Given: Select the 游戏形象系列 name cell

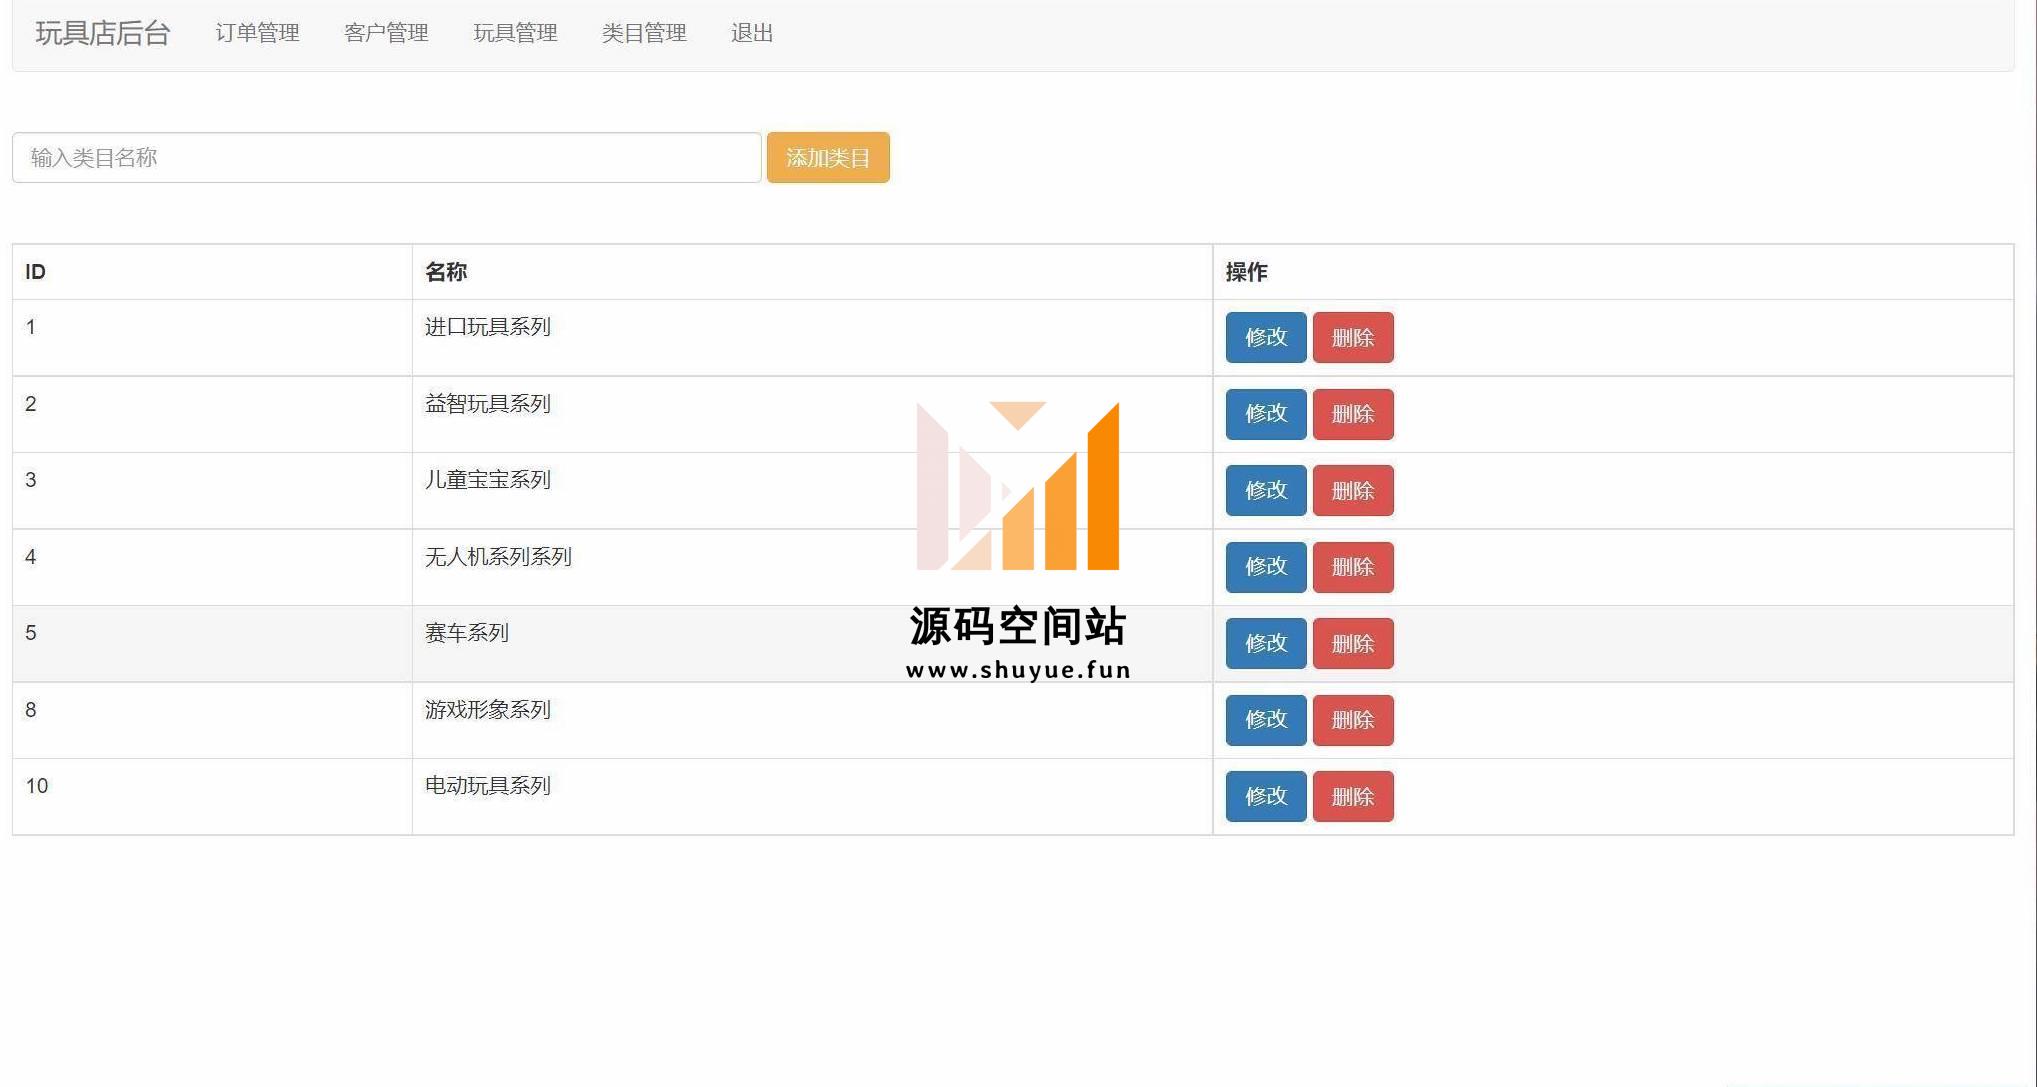Looking at the screenshot, I should tap(812, 720).
